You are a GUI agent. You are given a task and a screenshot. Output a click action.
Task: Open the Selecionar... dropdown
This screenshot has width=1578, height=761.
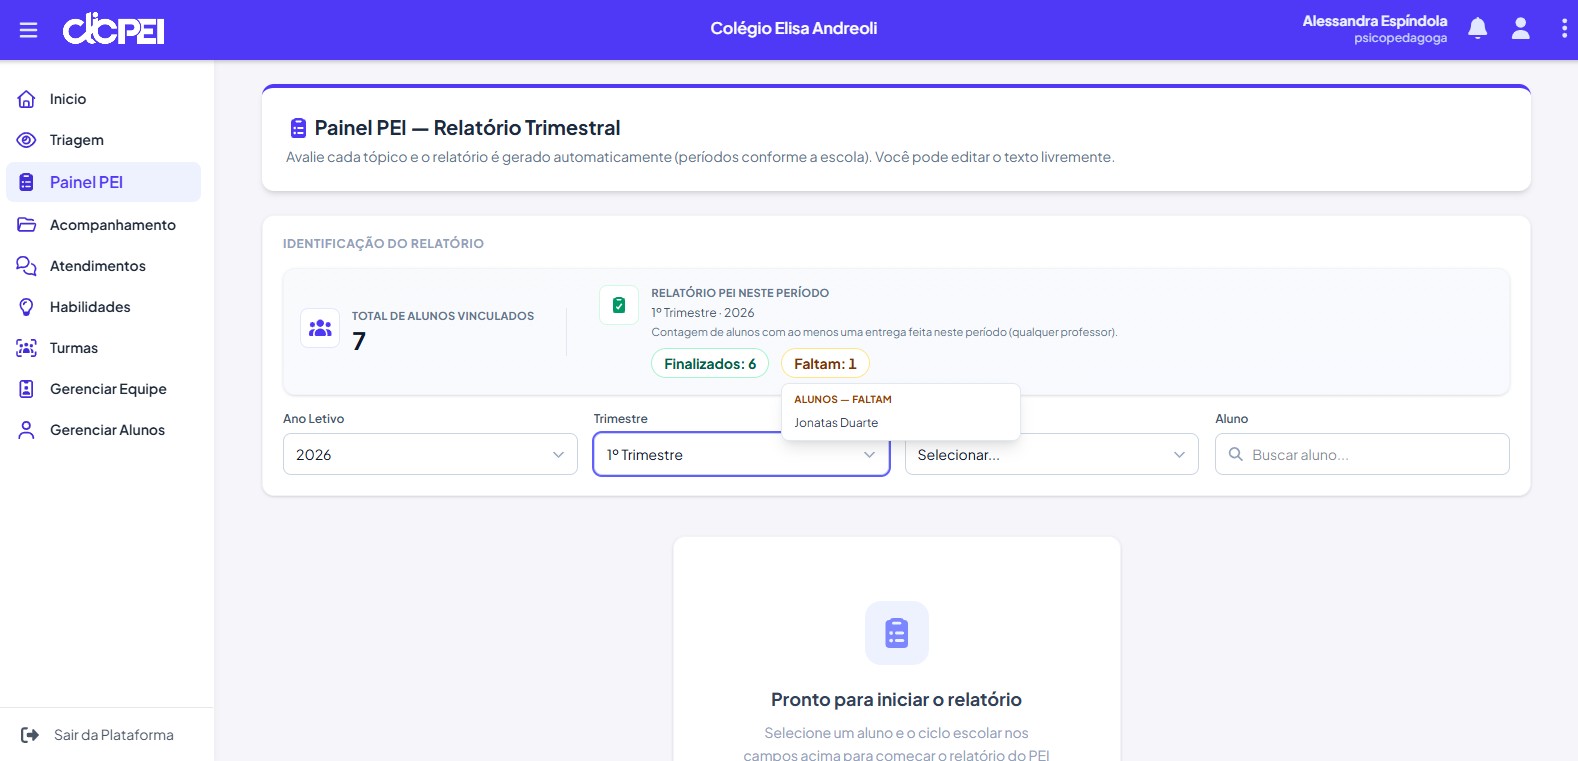click(1052, 454)
